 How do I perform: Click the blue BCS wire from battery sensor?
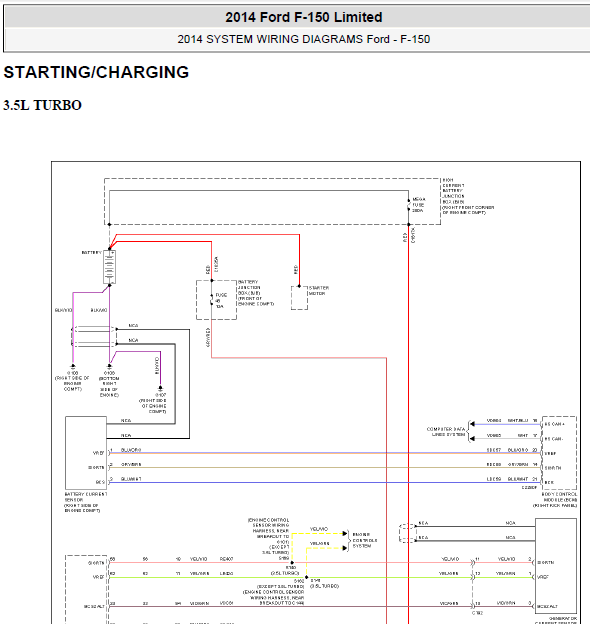324,483
